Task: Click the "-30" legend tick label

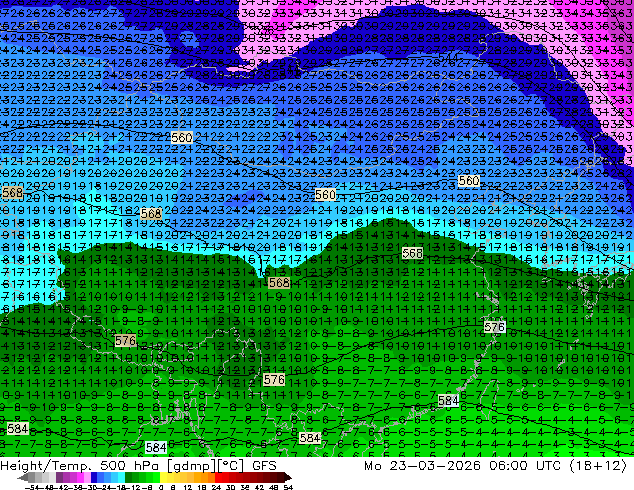Action: (92, 488)
